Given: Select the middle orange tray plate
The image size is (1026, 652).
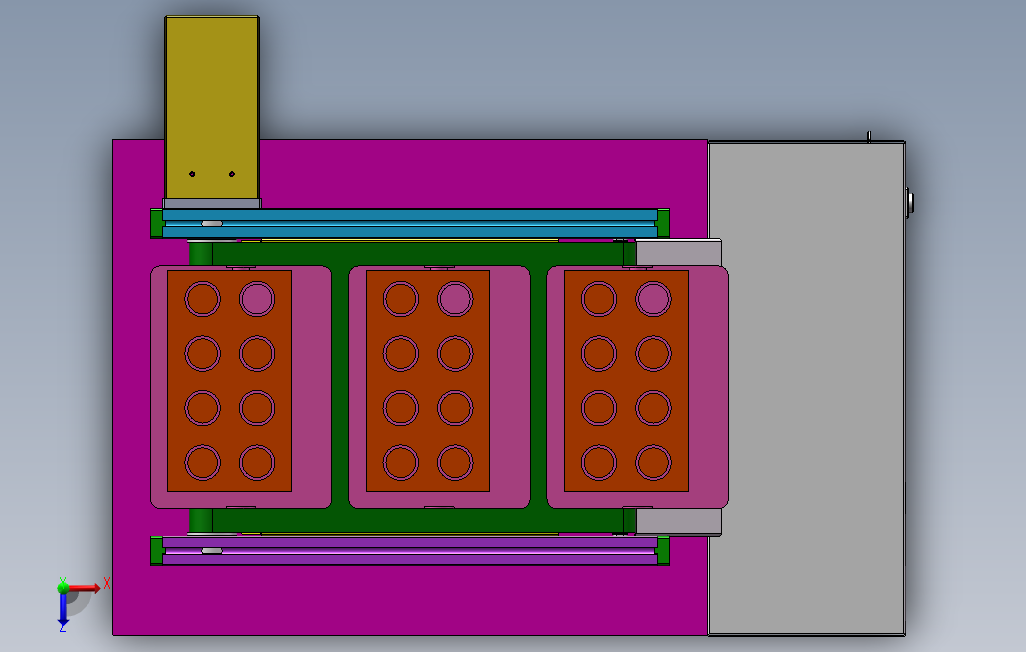Looking at the screenshot, I should pos(428,380).
